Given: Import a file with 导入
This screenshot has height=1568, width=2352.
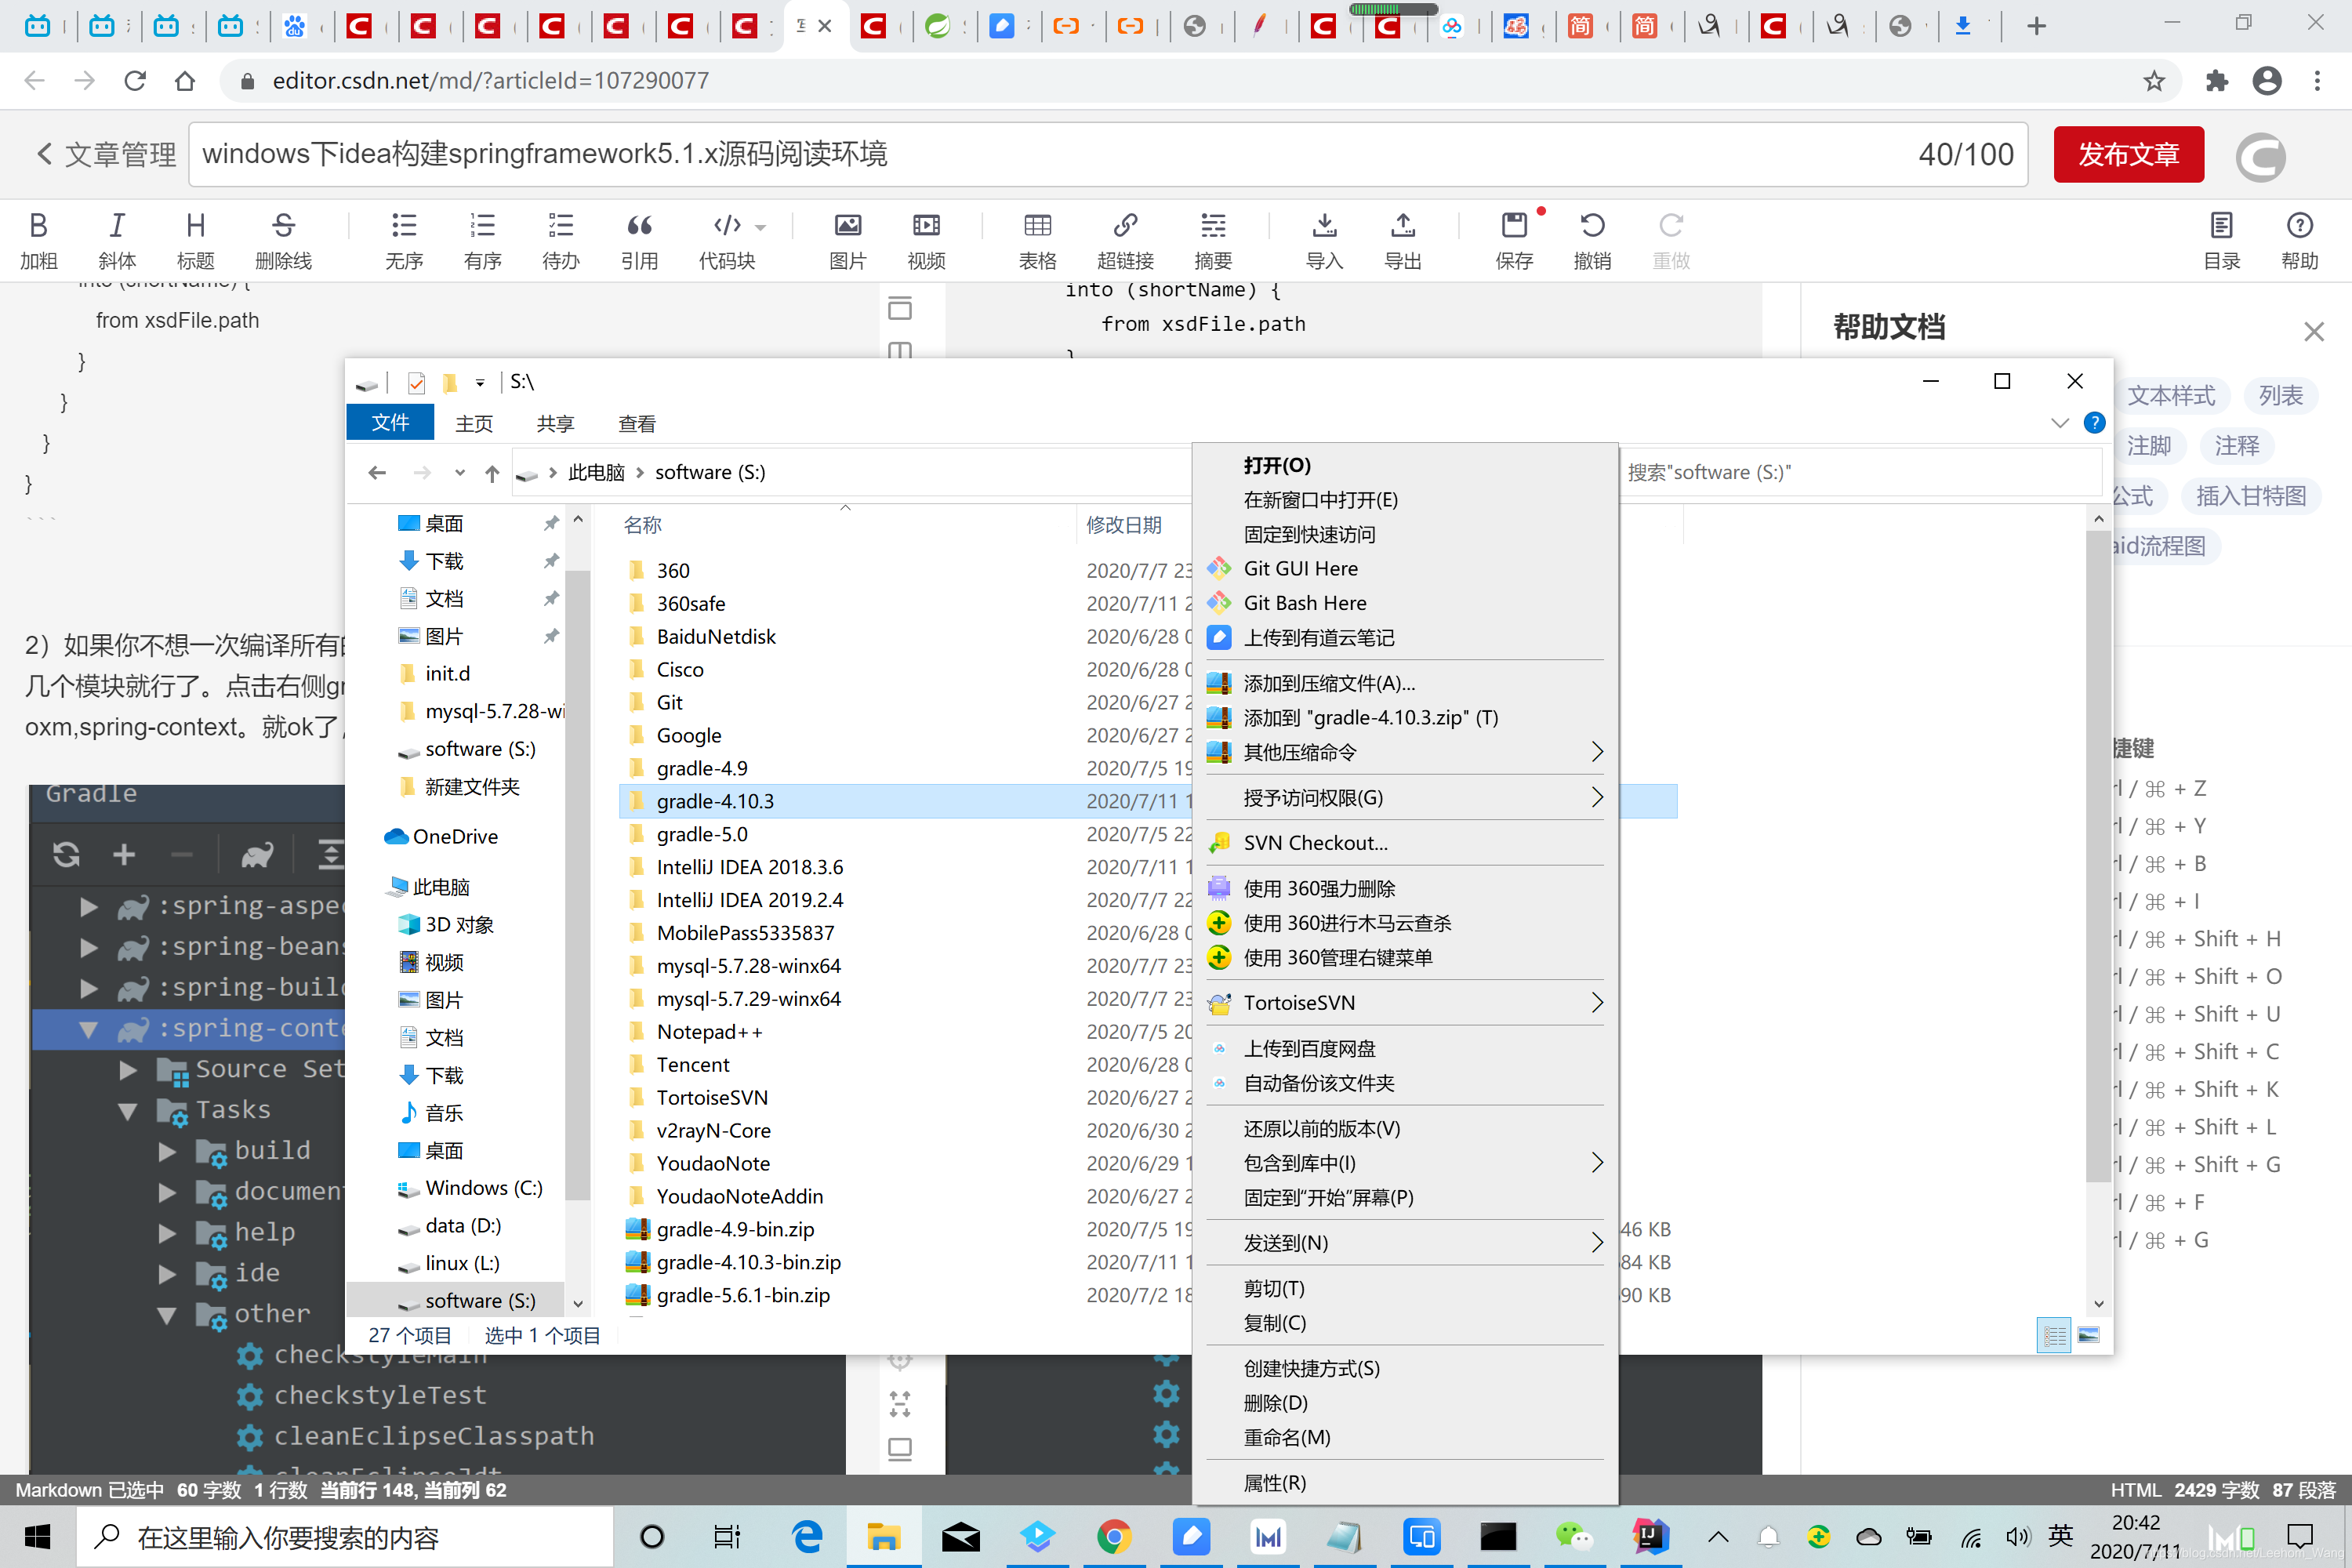Looking at the screenshot, I should point(1324,240).
